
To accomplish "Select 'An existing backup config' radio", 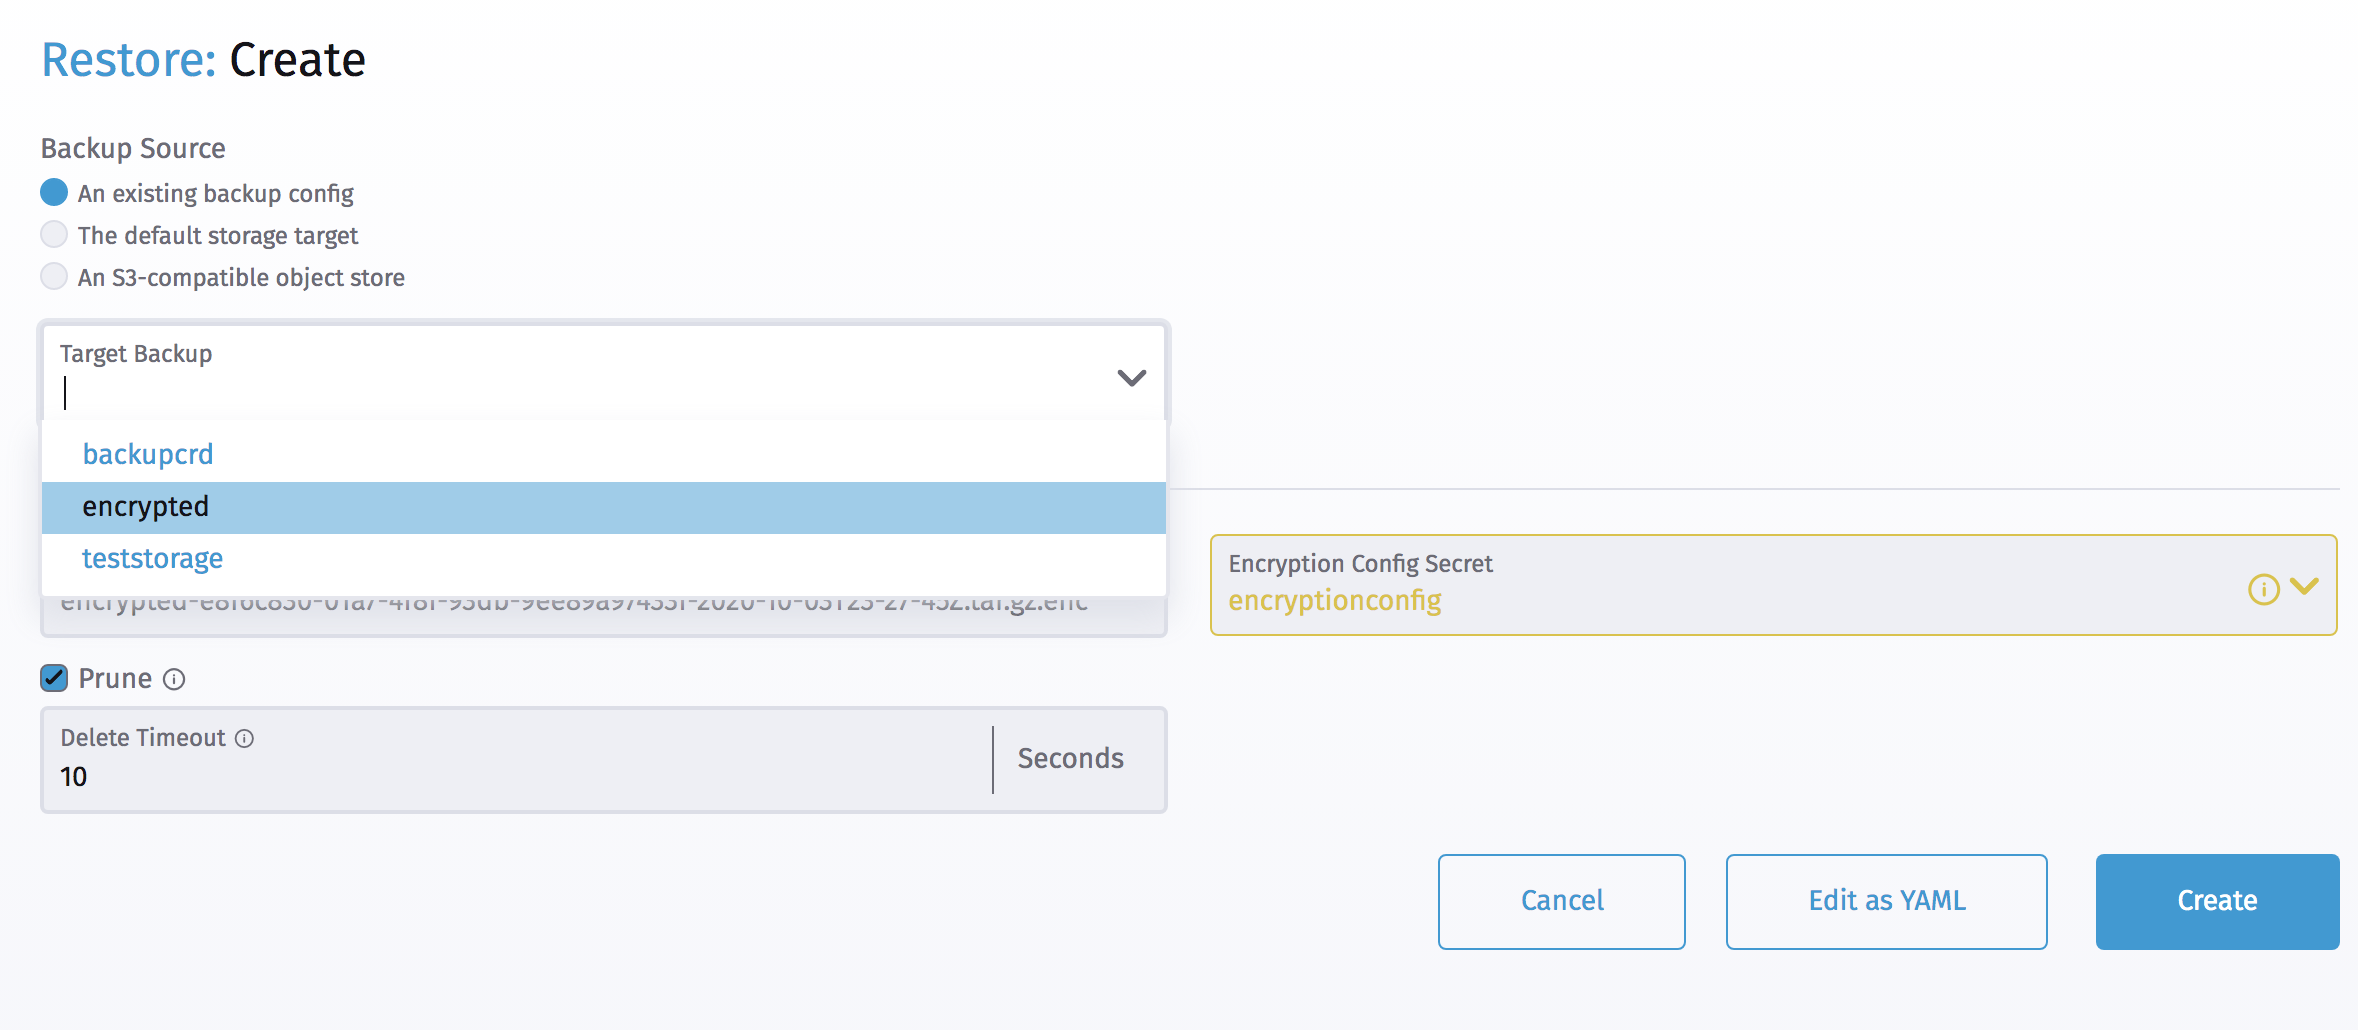I will [x=54, y=192].
